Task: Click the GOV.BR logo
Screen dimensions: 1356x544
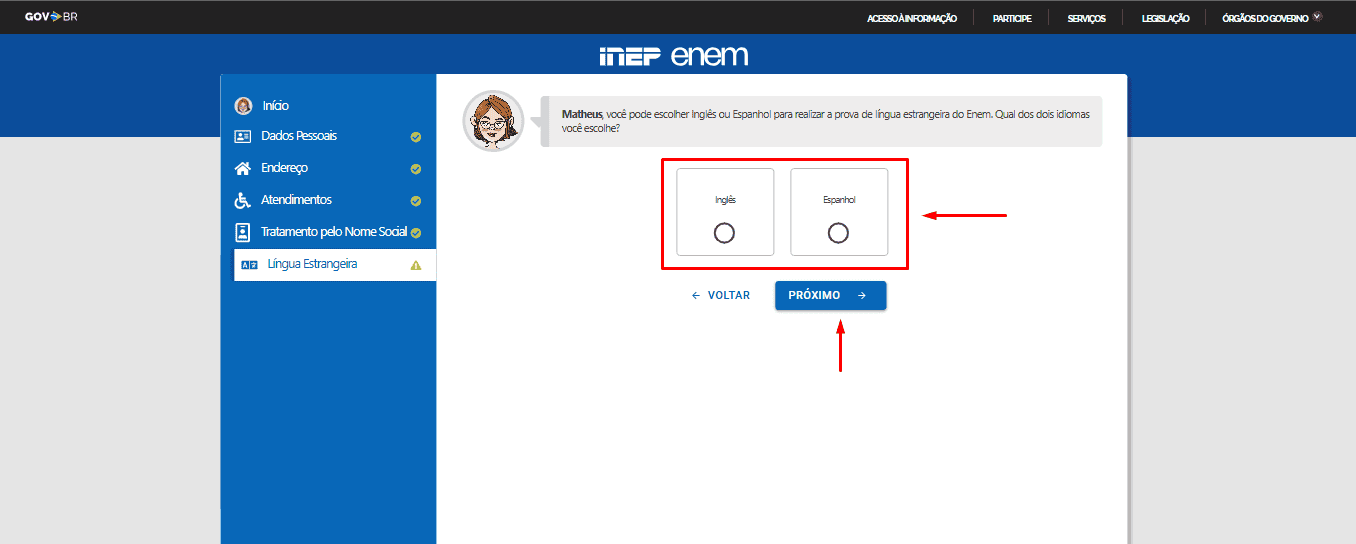Action: coord(51,17)
